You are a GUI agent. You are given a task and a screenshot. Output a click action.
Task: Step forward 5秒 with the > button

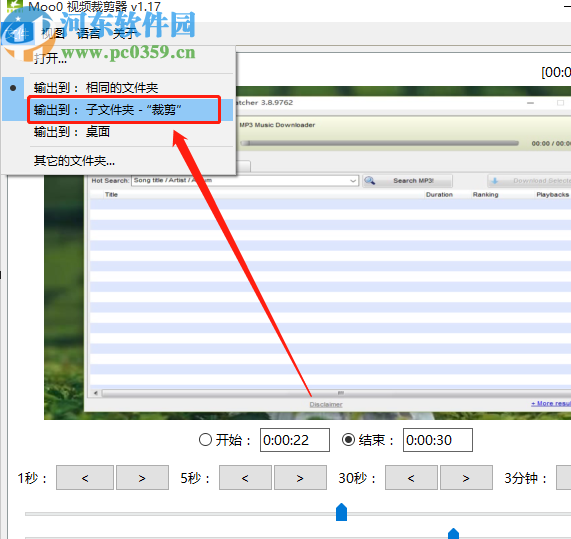coord(300,477)
